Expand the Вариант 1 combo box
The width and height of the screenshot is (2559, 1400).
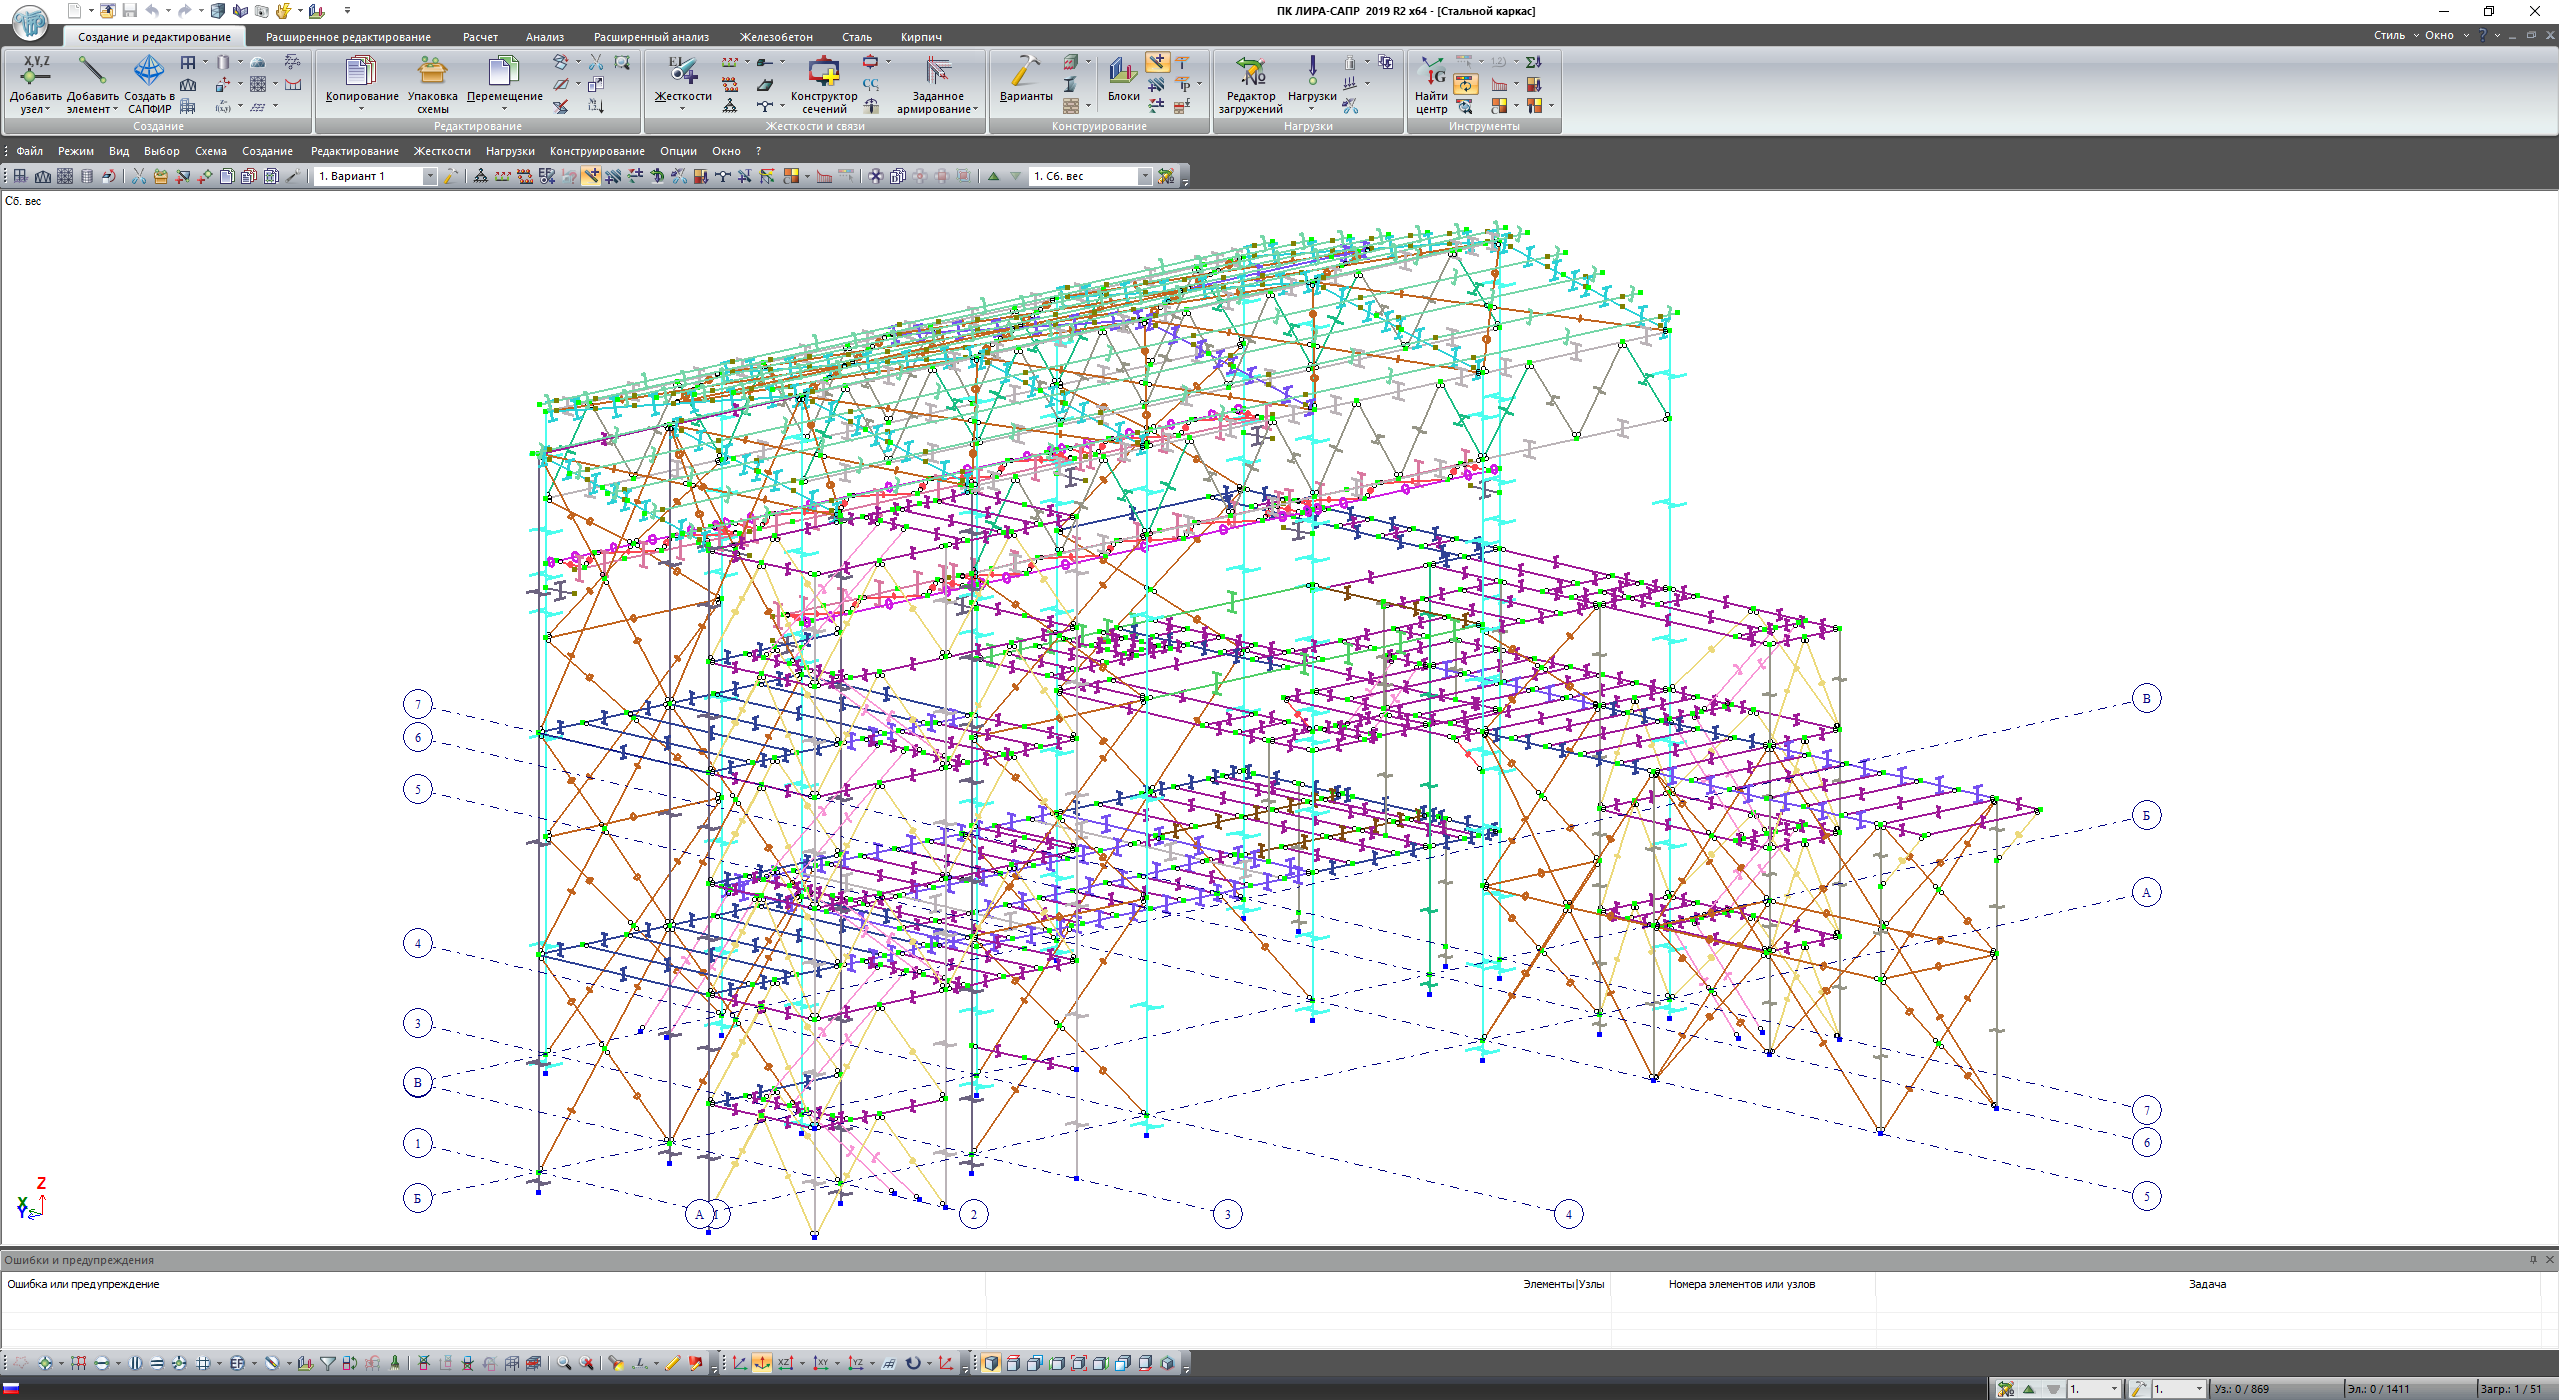pyautogui.click(x=430, y=176)
